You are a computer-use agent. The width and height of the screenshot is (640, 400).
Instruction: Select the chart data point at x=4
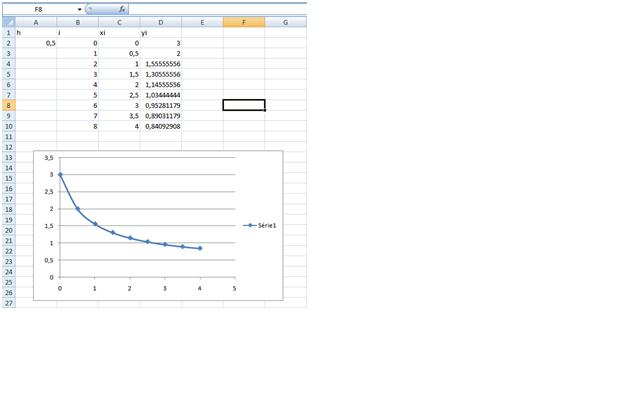click(200, 248)
